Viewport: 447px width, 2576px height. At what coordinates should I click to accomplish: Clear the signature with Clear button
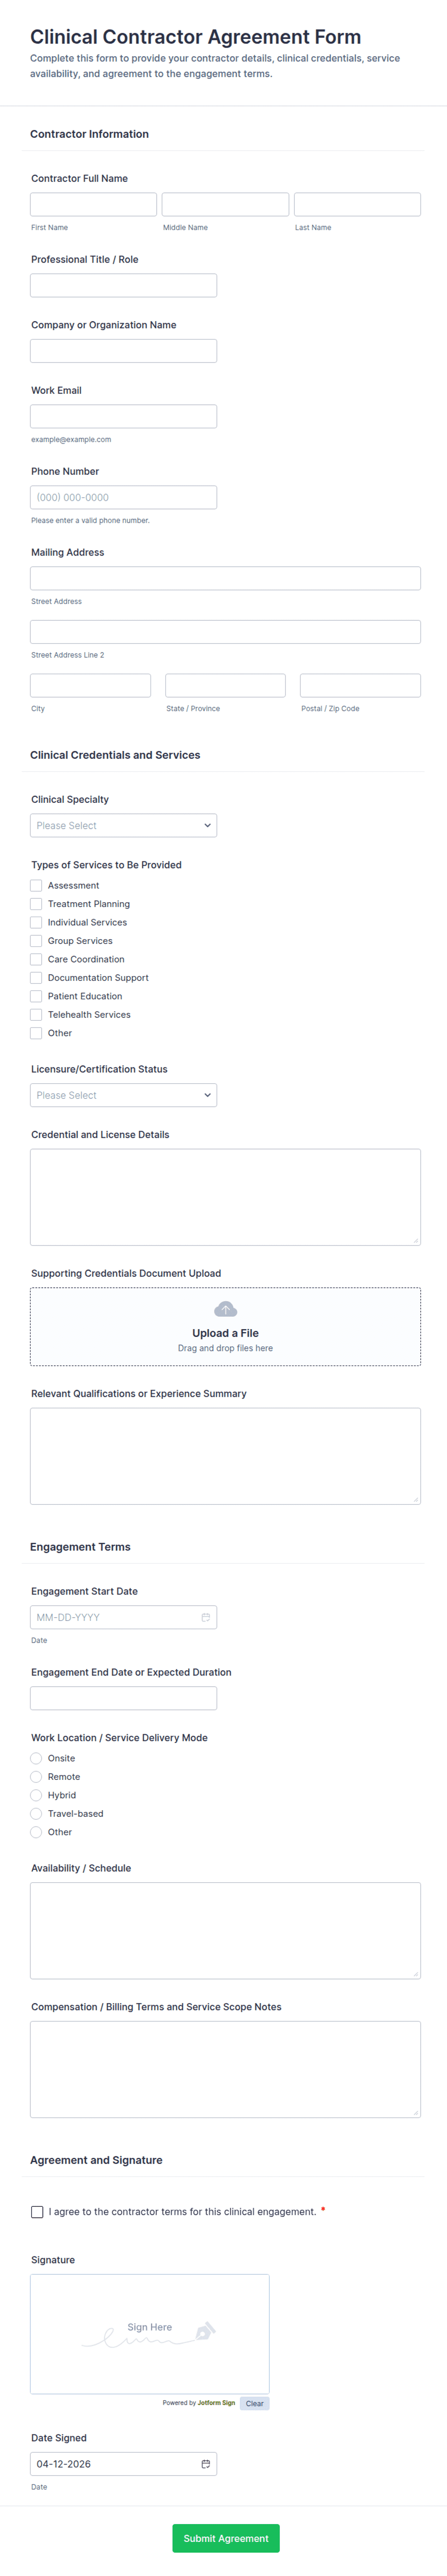[x=254, y=2404]
